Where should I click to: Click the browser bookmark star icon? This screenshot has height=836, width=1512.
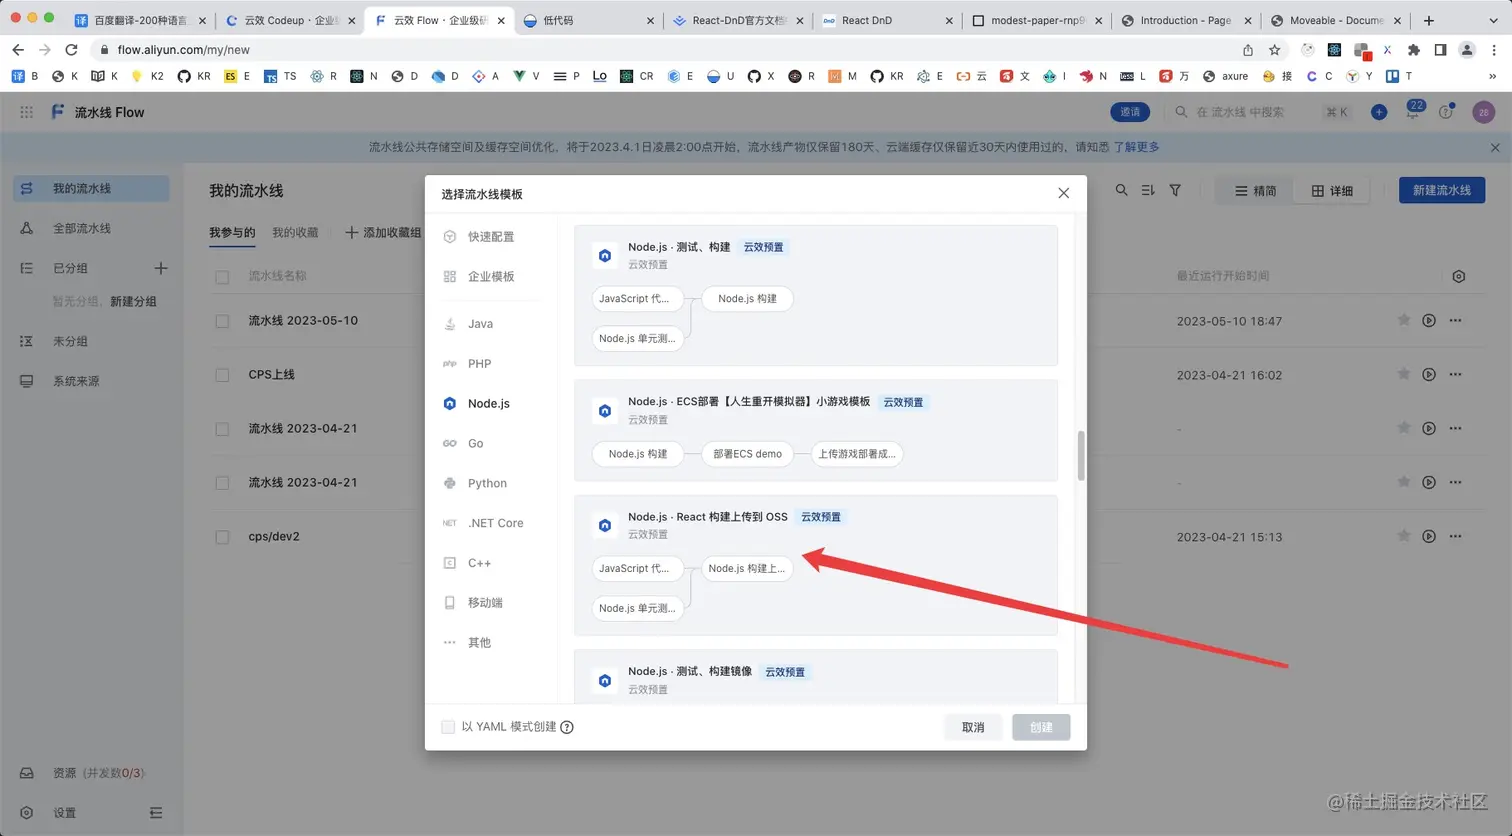click(1274, 49)
